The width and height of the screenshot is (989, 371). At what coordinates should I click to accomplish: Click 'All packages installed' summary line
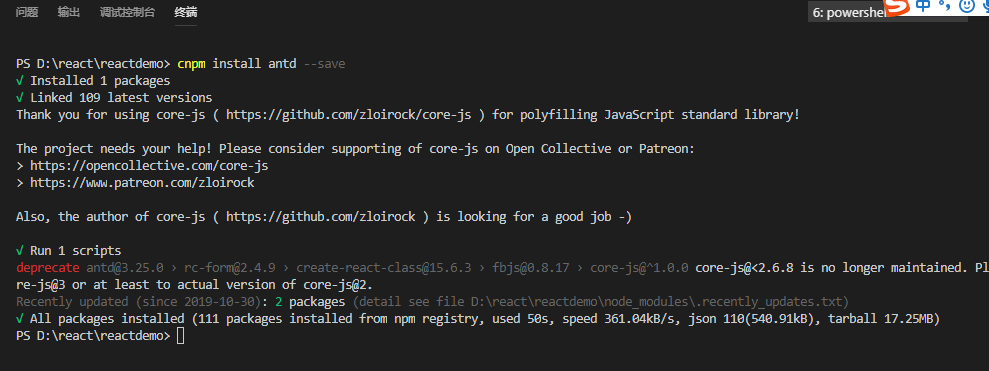(x=478, y=319)
